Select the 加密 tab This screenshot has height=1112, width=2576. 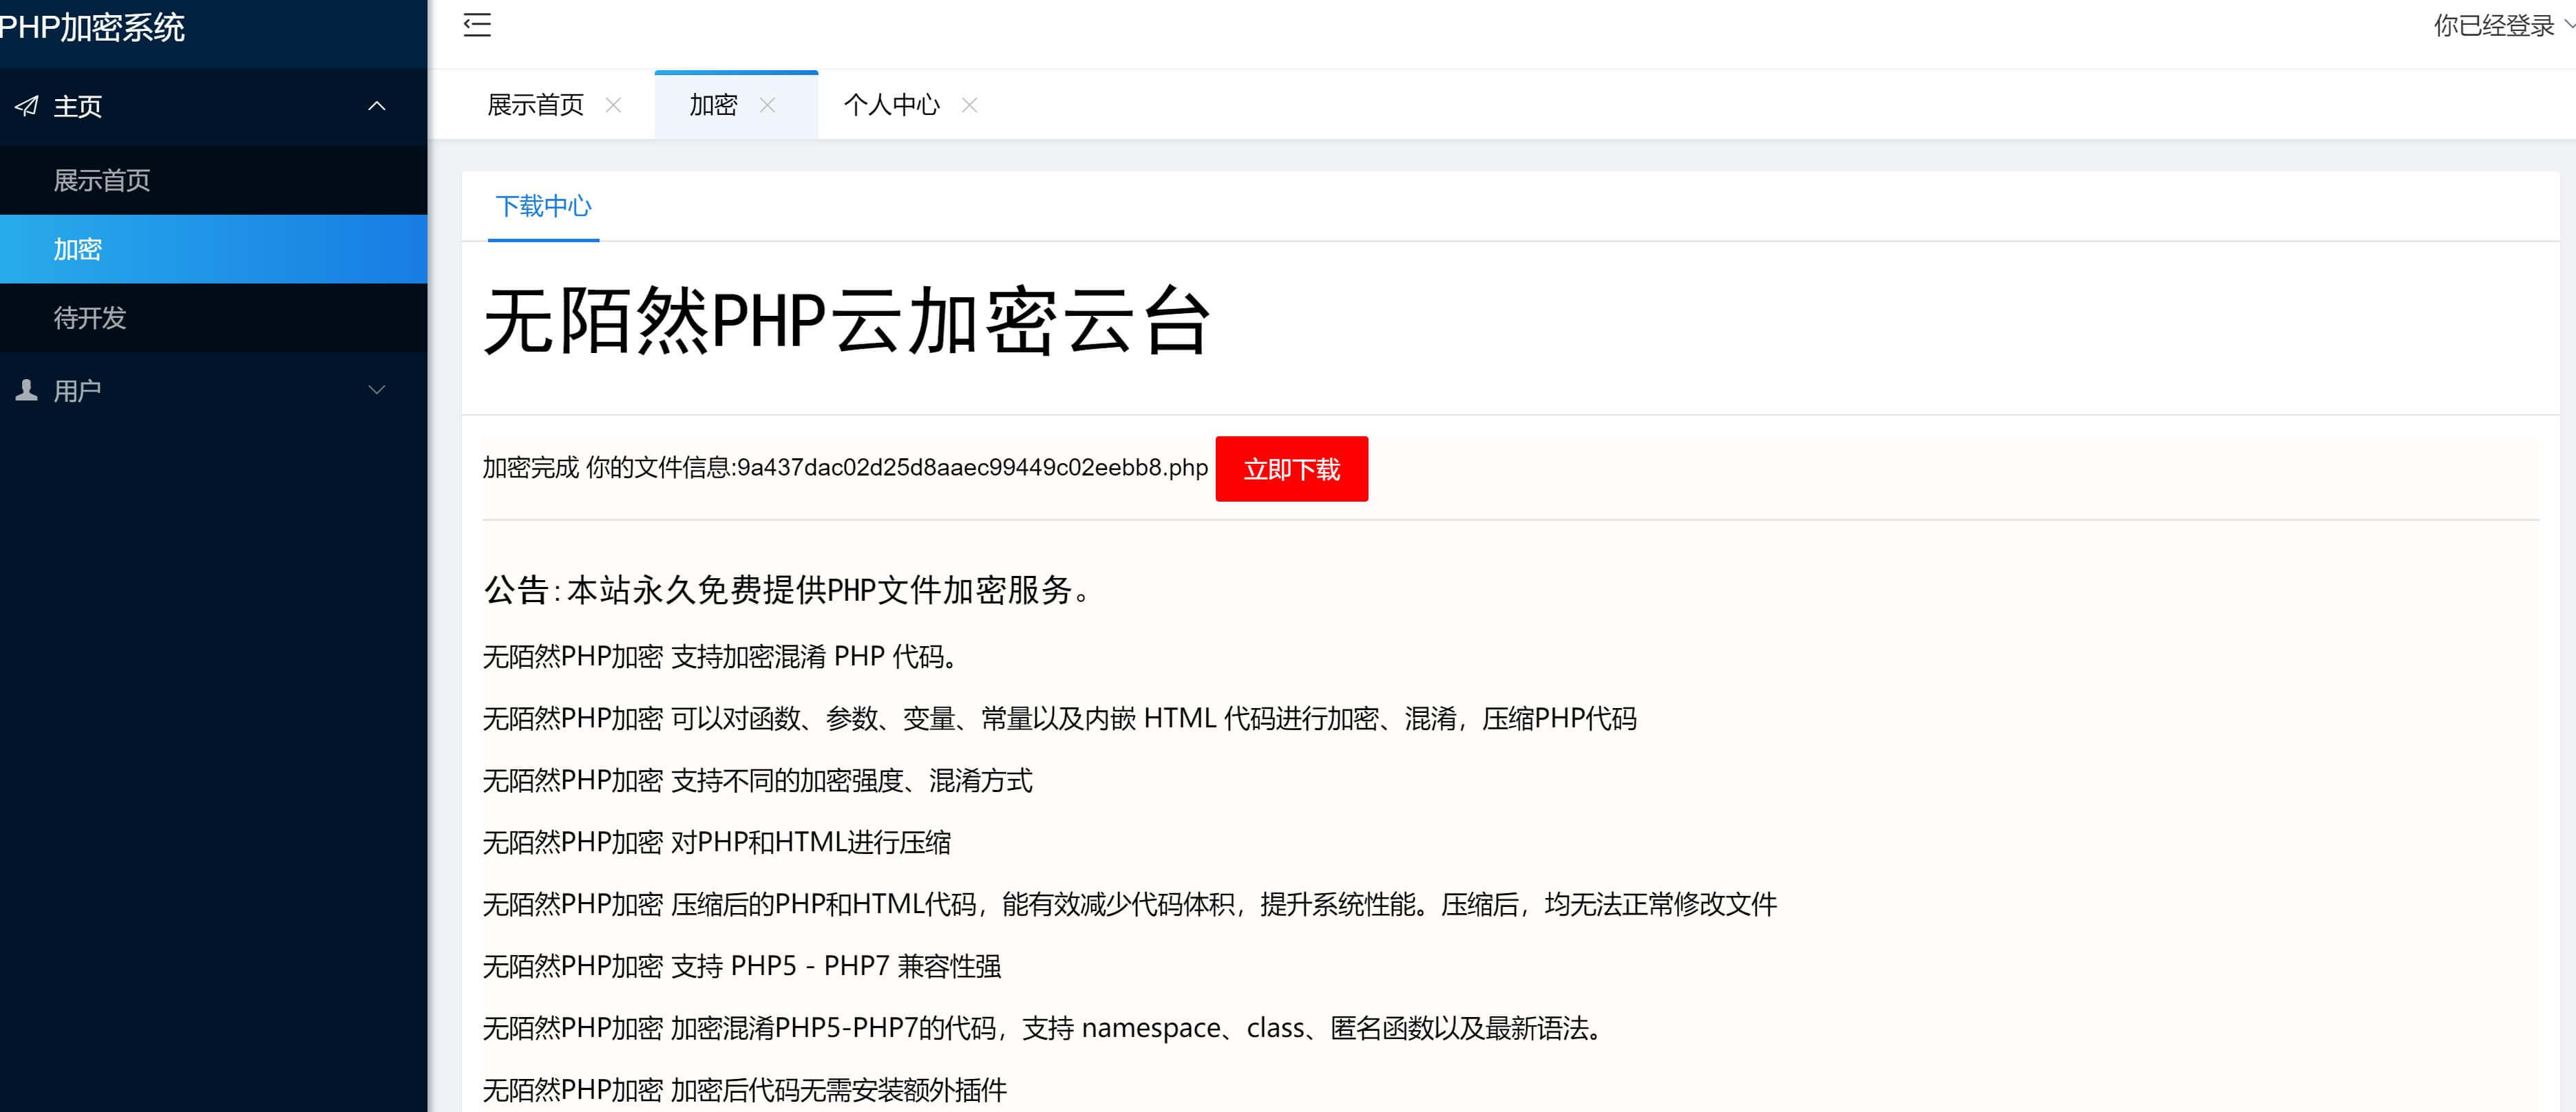pos(713,105)
